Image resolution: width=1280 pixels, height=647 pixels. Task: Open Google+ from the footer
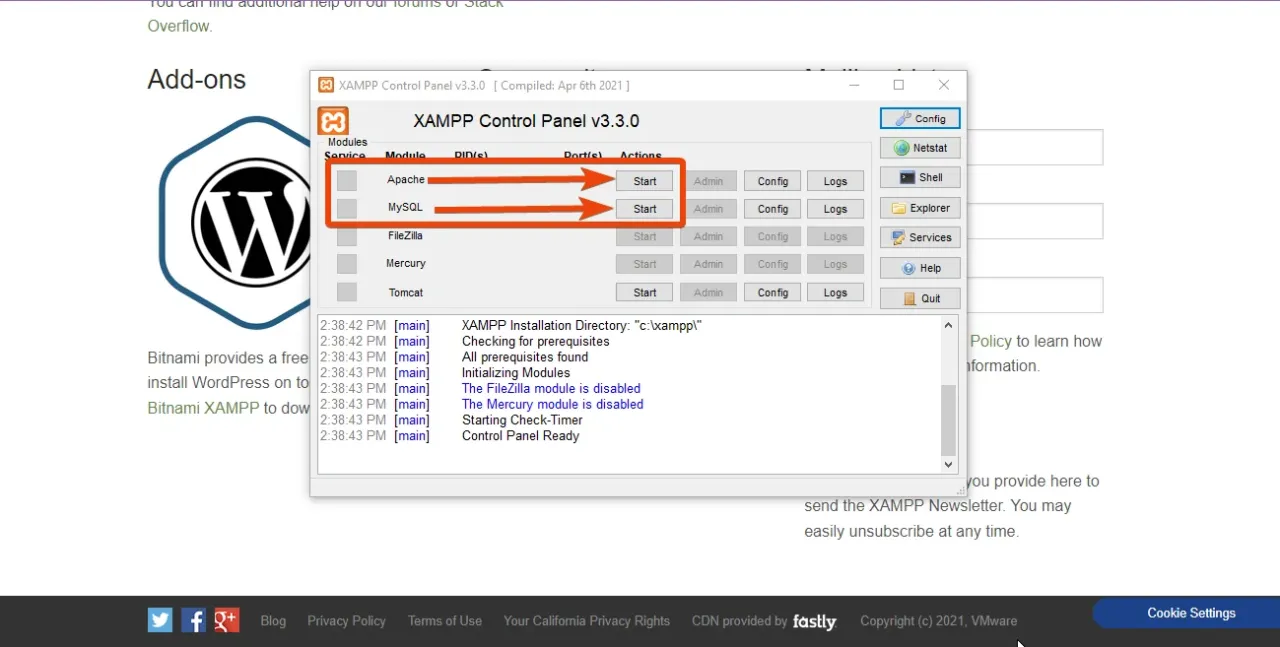pos(226,620)
